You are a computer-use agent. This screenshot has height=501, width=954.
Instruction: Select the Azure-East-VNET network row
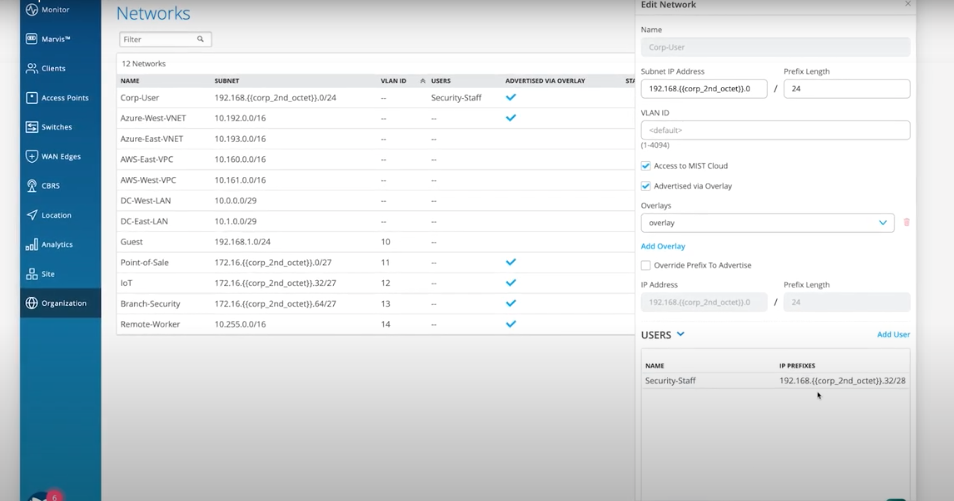375,139
